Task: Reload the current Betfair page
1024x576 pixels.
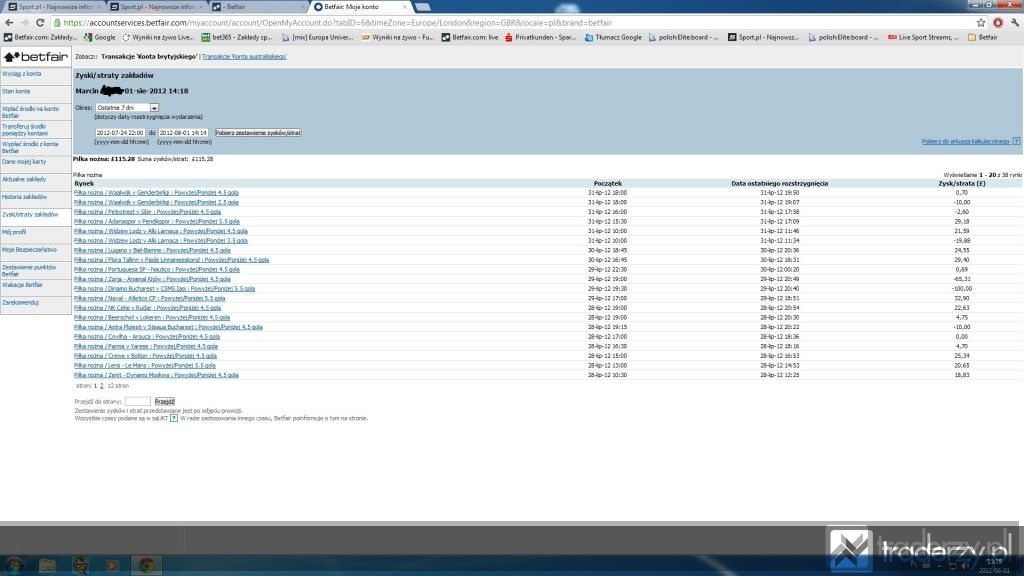Action: point(40,23)
